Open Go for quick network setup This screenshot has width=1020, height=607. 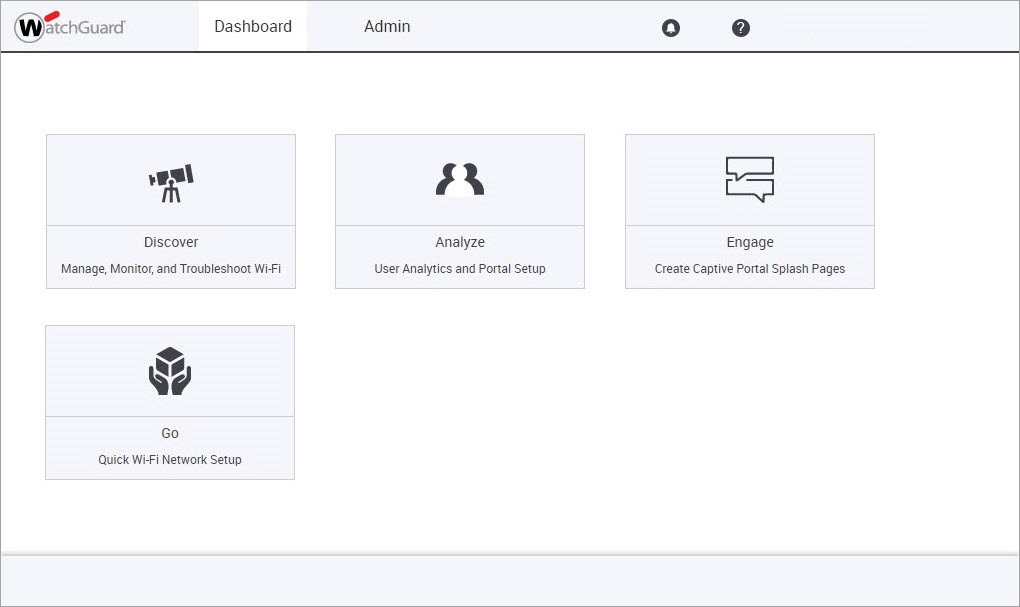(170, 400)
